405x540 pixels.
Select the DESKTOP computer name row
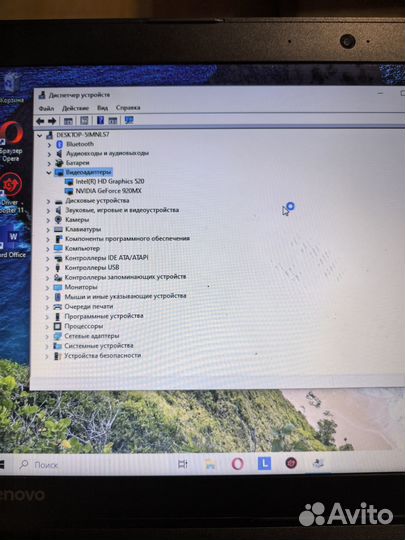click(x=83, y=135)
